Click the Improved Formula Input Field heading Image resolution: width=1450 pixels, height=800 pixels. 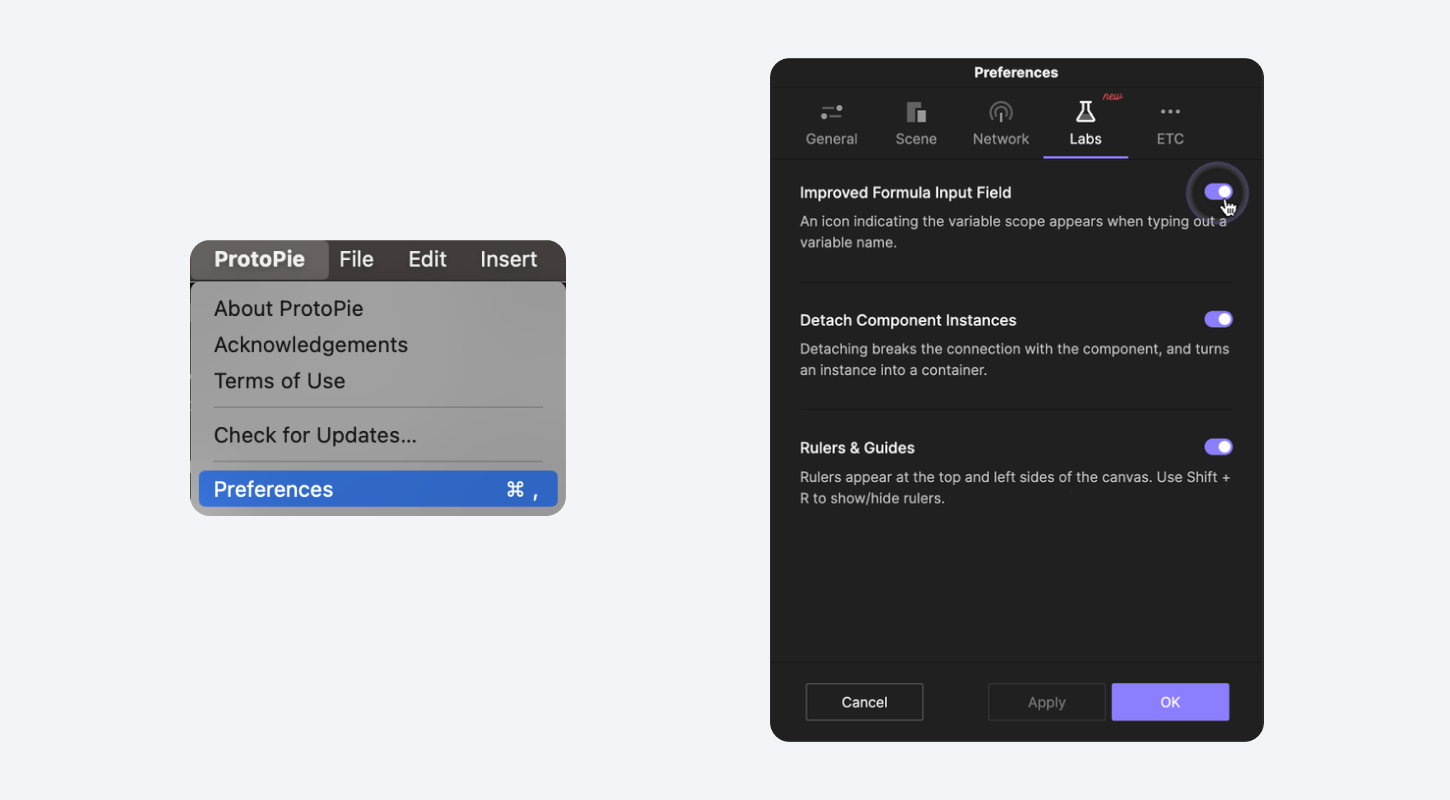pyautogui.click(x=905, y=193)
